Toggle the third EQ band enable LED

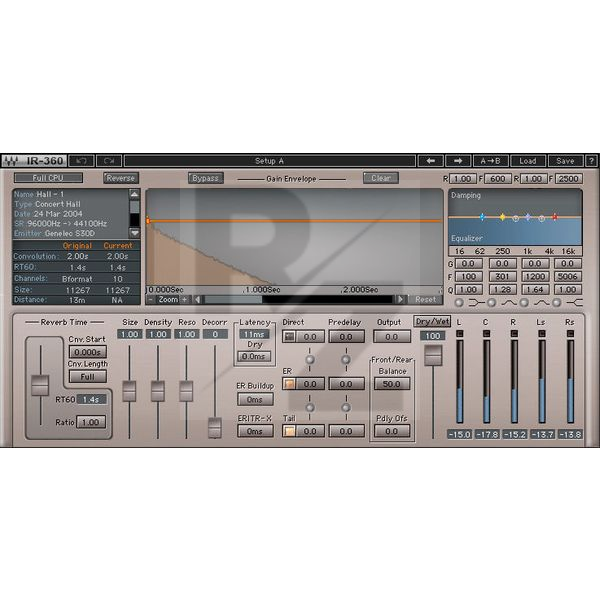pos(524,303)
